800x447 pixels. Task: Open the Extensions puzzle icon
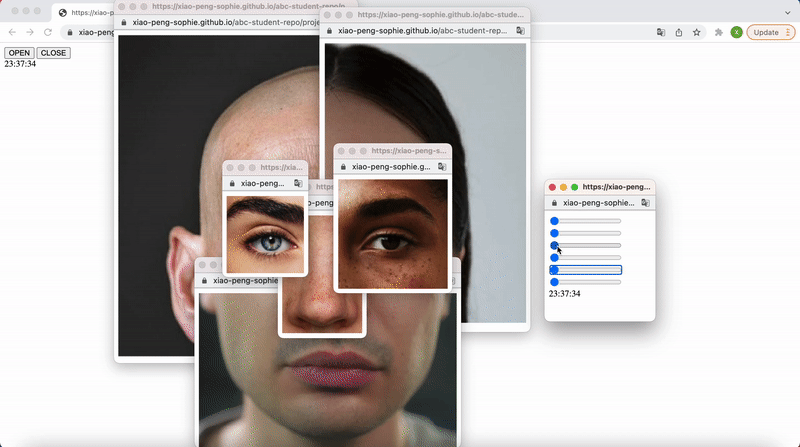point(719,32)
